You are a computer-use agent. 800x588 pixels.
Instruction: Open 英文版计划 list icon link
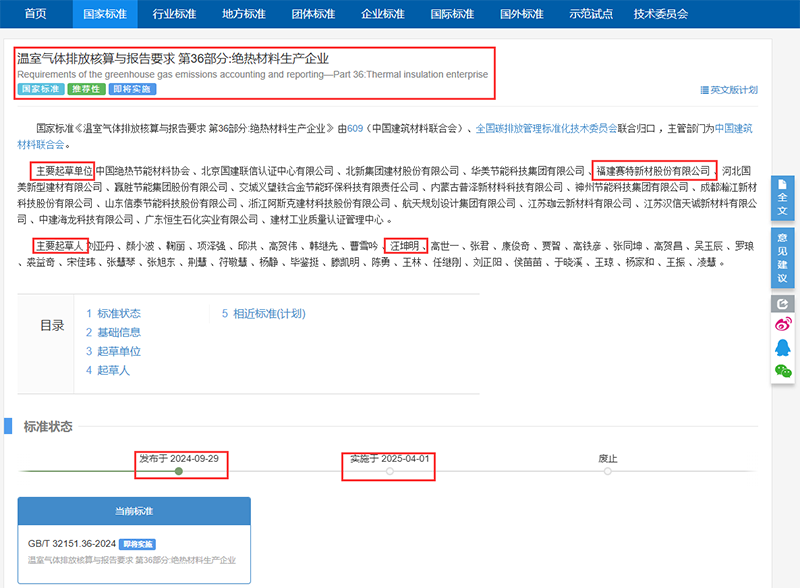tap(729, 90)
